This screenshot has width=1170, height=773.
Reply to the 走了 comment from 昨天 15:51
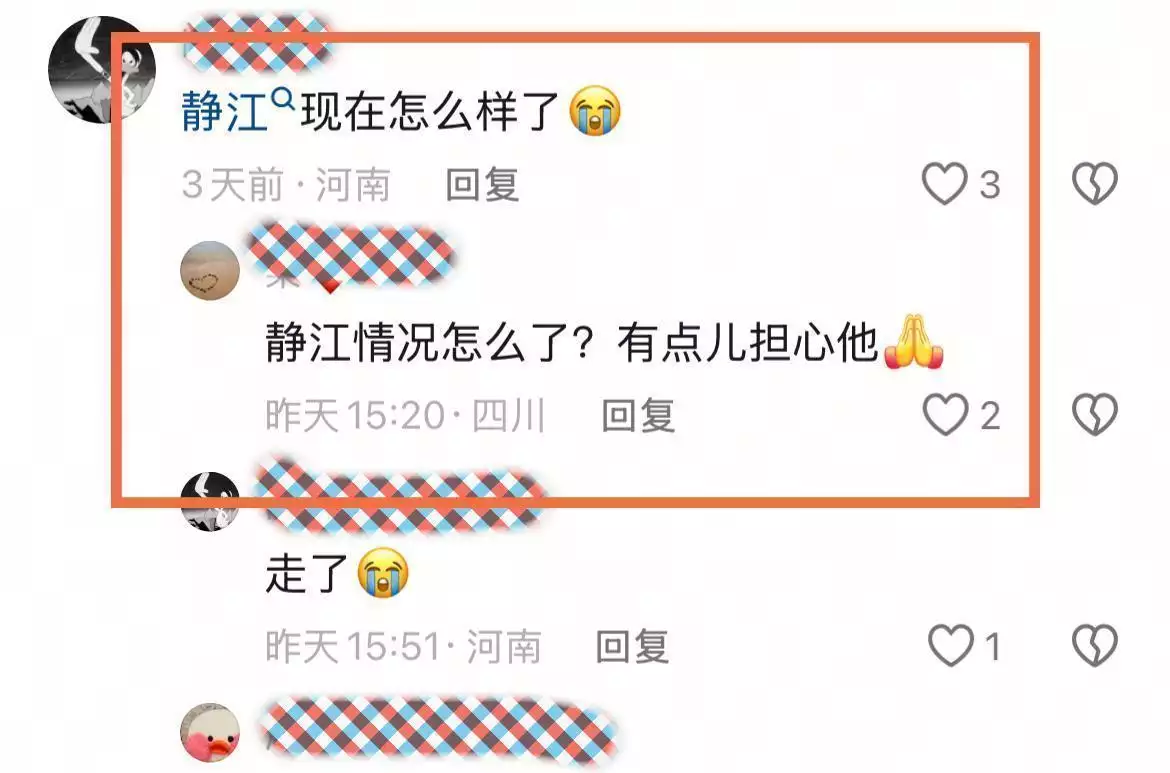632,646
